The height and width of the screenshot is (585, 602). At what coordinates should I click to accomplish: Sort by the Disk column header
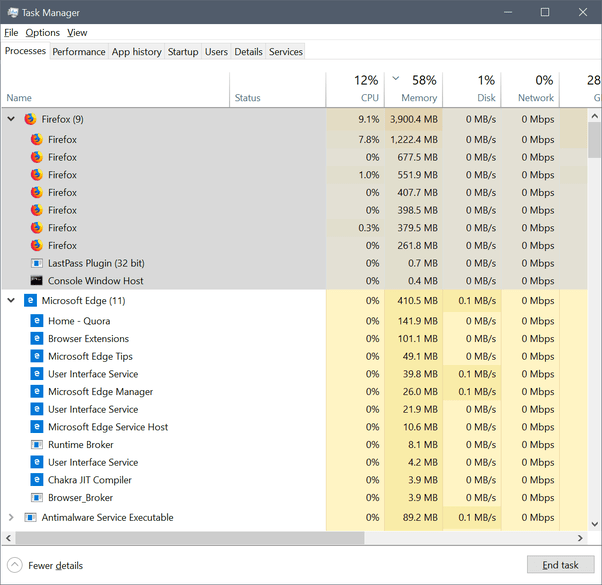pos(472,90)
